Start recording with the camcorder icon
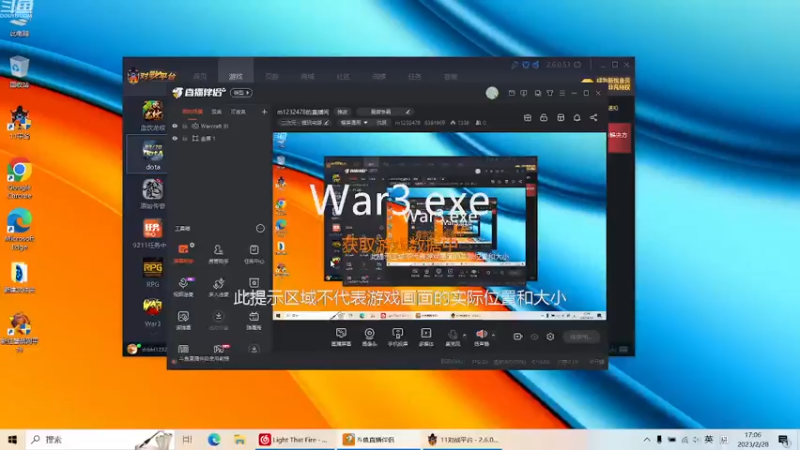The width and height of the screenshot is (800, 450). coord(517,337)
